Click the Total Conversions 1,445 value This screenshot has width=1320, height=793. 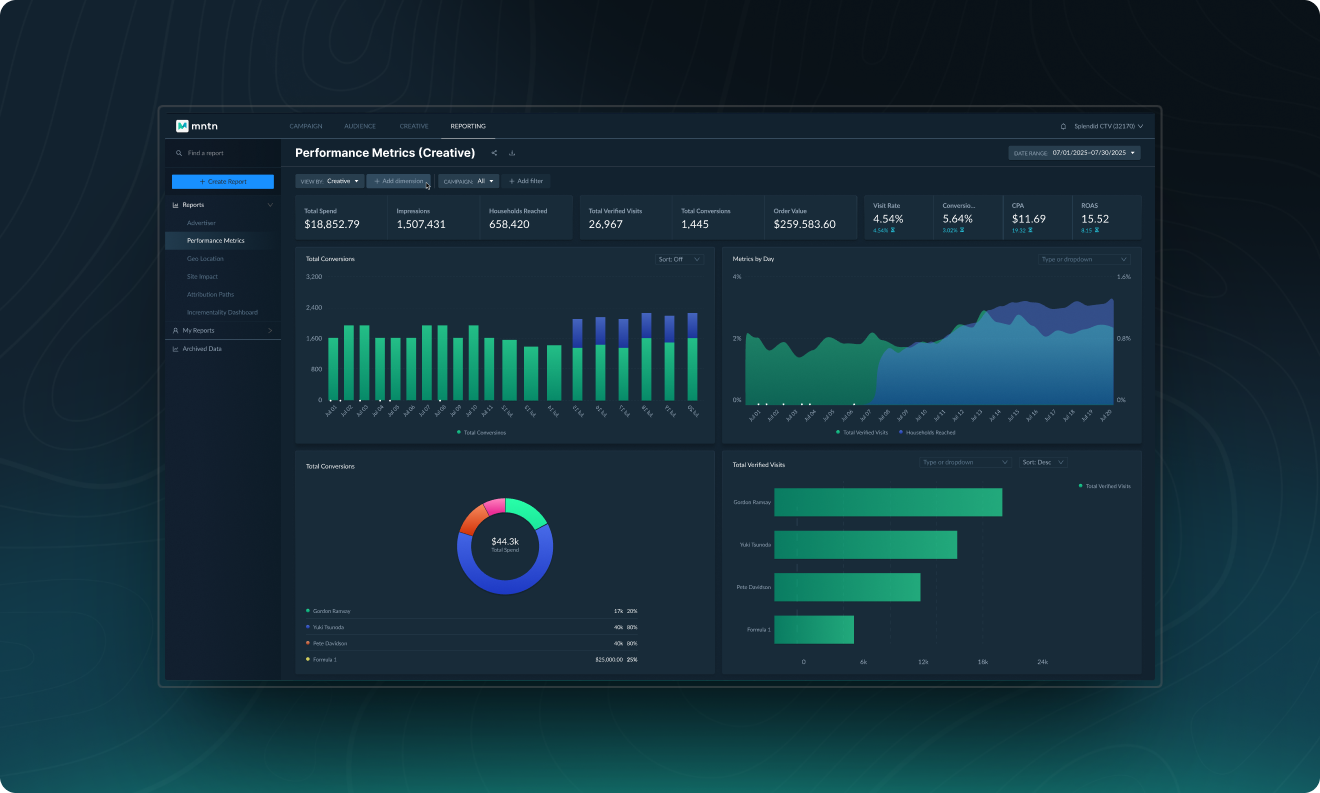coord(695,224)
